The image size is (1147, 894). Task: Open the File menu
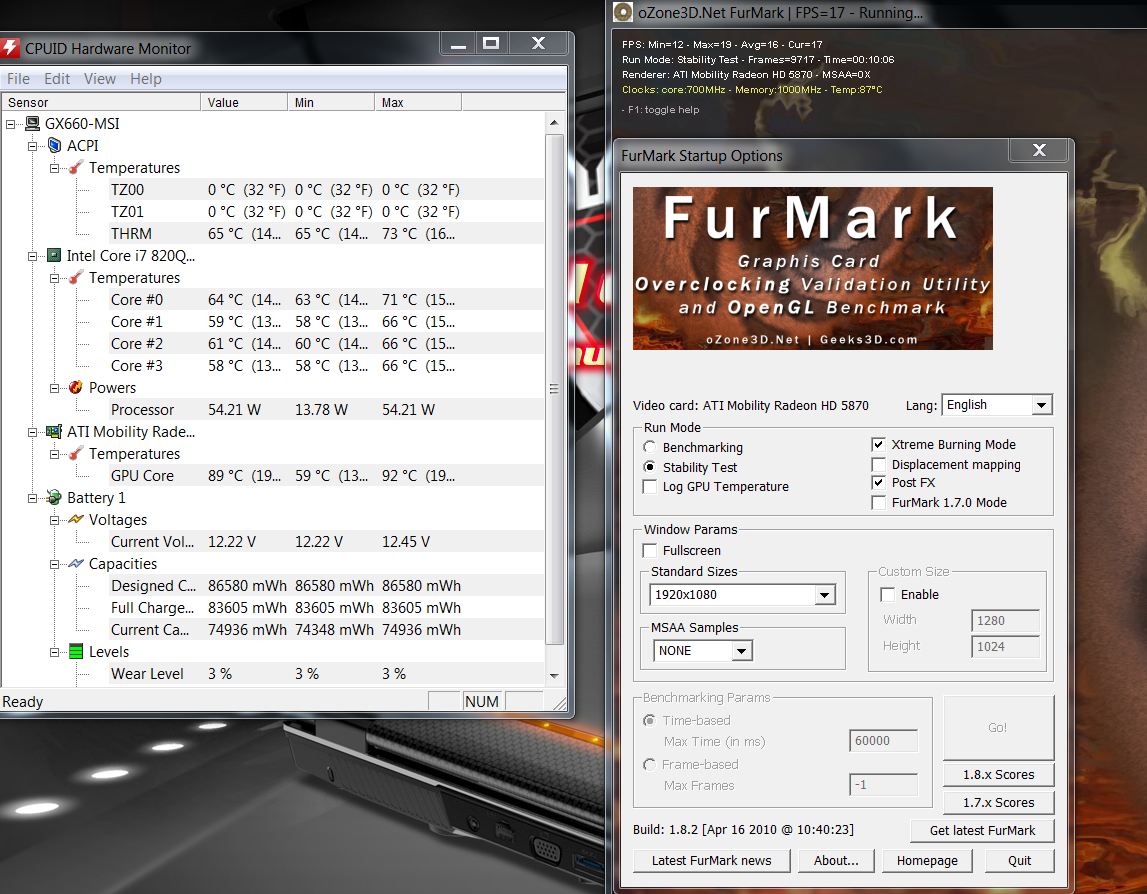[18, 78]
